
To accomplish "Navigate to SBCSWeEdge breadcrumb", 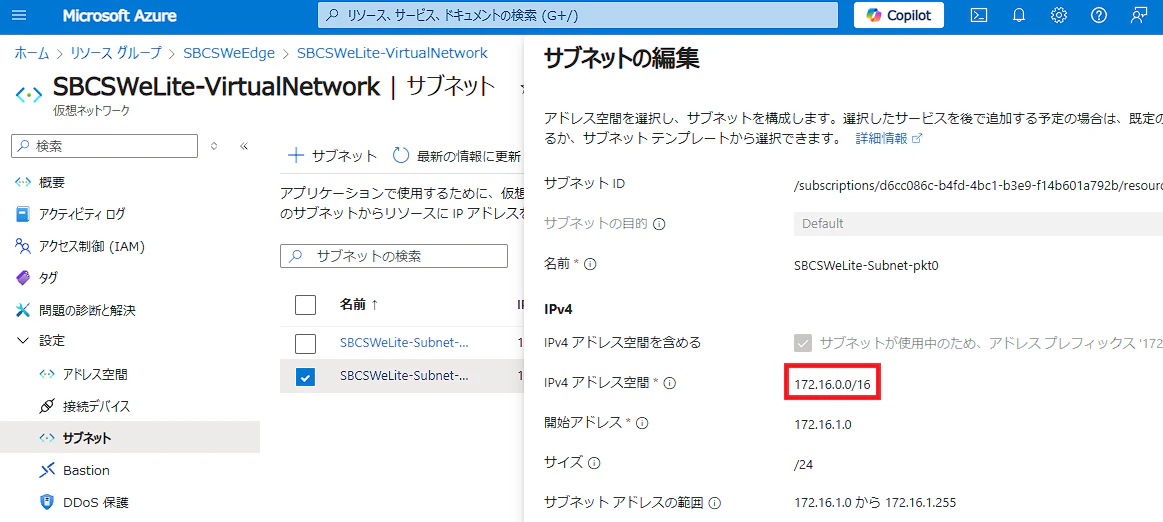I will coord(228,53).
